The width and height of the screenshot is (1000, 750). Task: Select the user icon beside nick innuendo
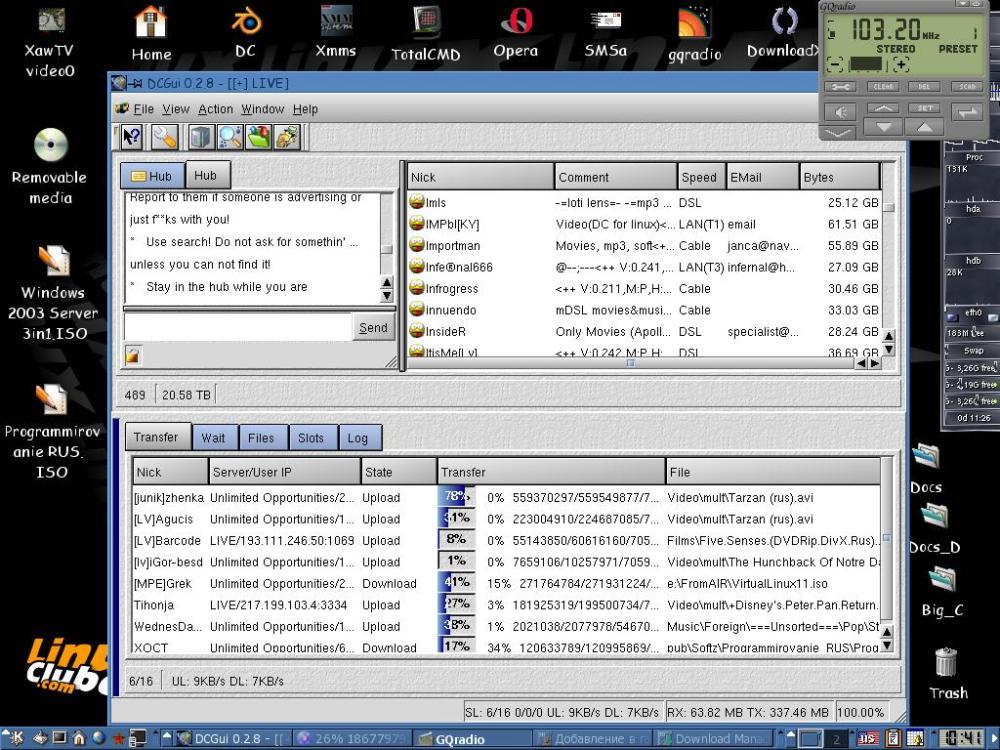pyautogui.click(x=416, y=310)
